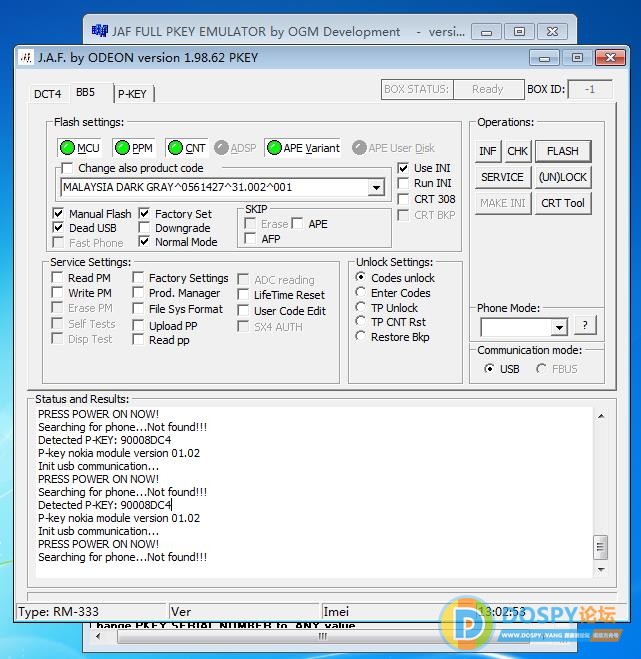Uncheck the Dead USB checkbox
The height and width of the screenshot is (659, 641).
coord(58,228)
